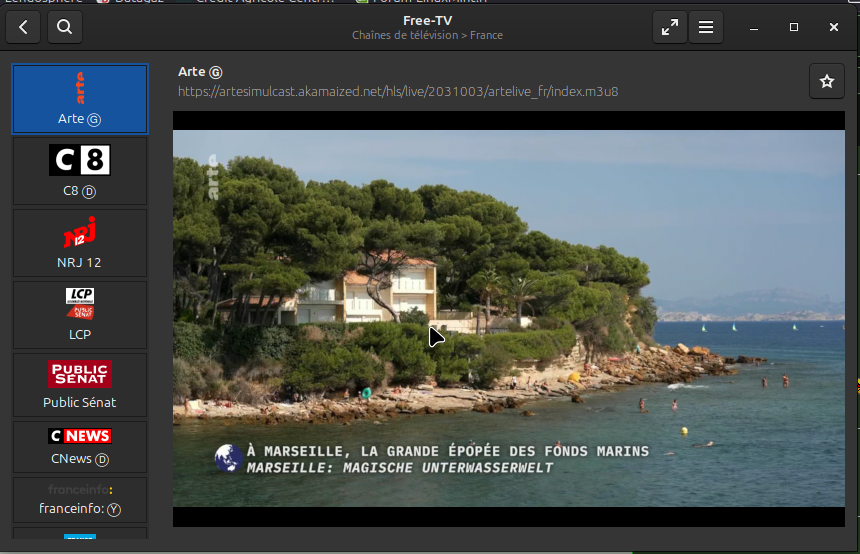
Task: Click the Arte stream URL text
Action: [398, 92]
